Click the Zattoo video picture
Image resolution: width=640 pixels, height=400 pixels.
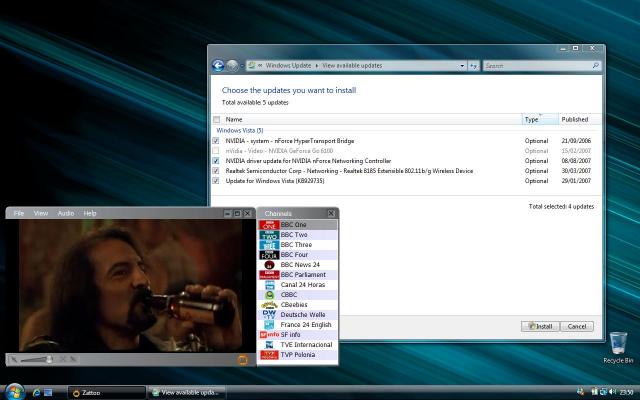click(x=130, y=285)
